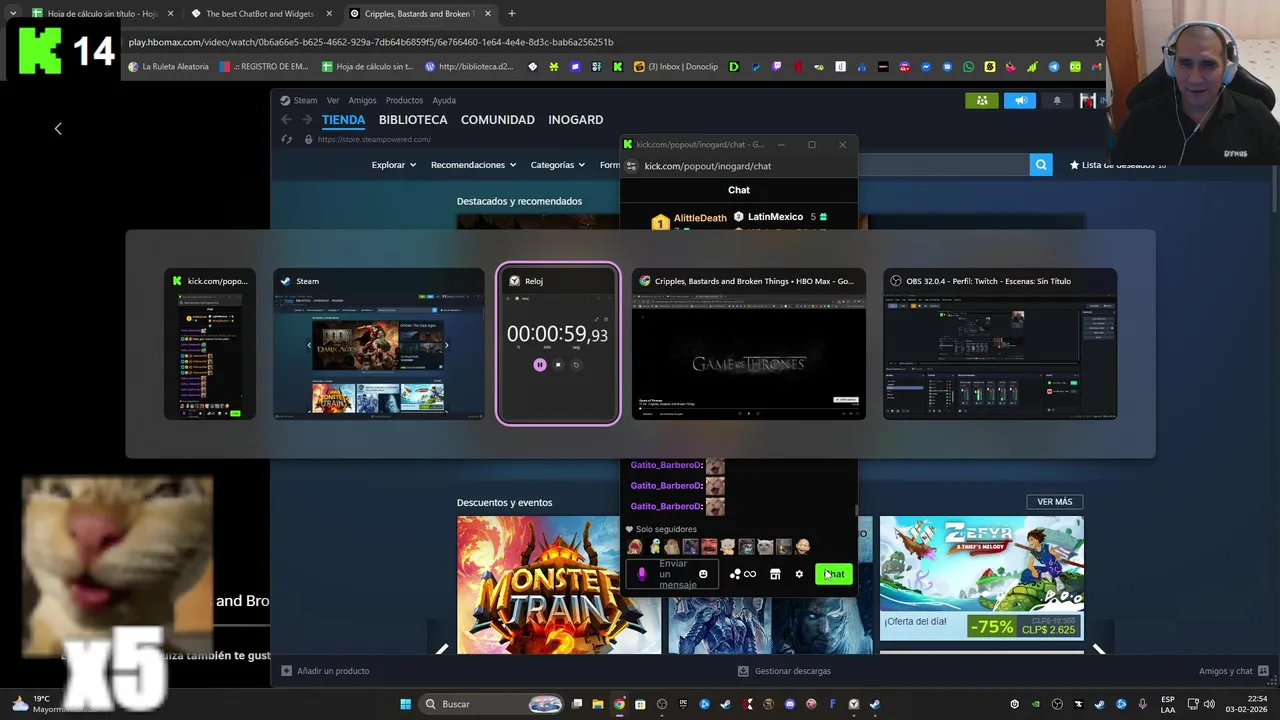Open Lista de deseados in Steam

click(x=1117, y=165)
